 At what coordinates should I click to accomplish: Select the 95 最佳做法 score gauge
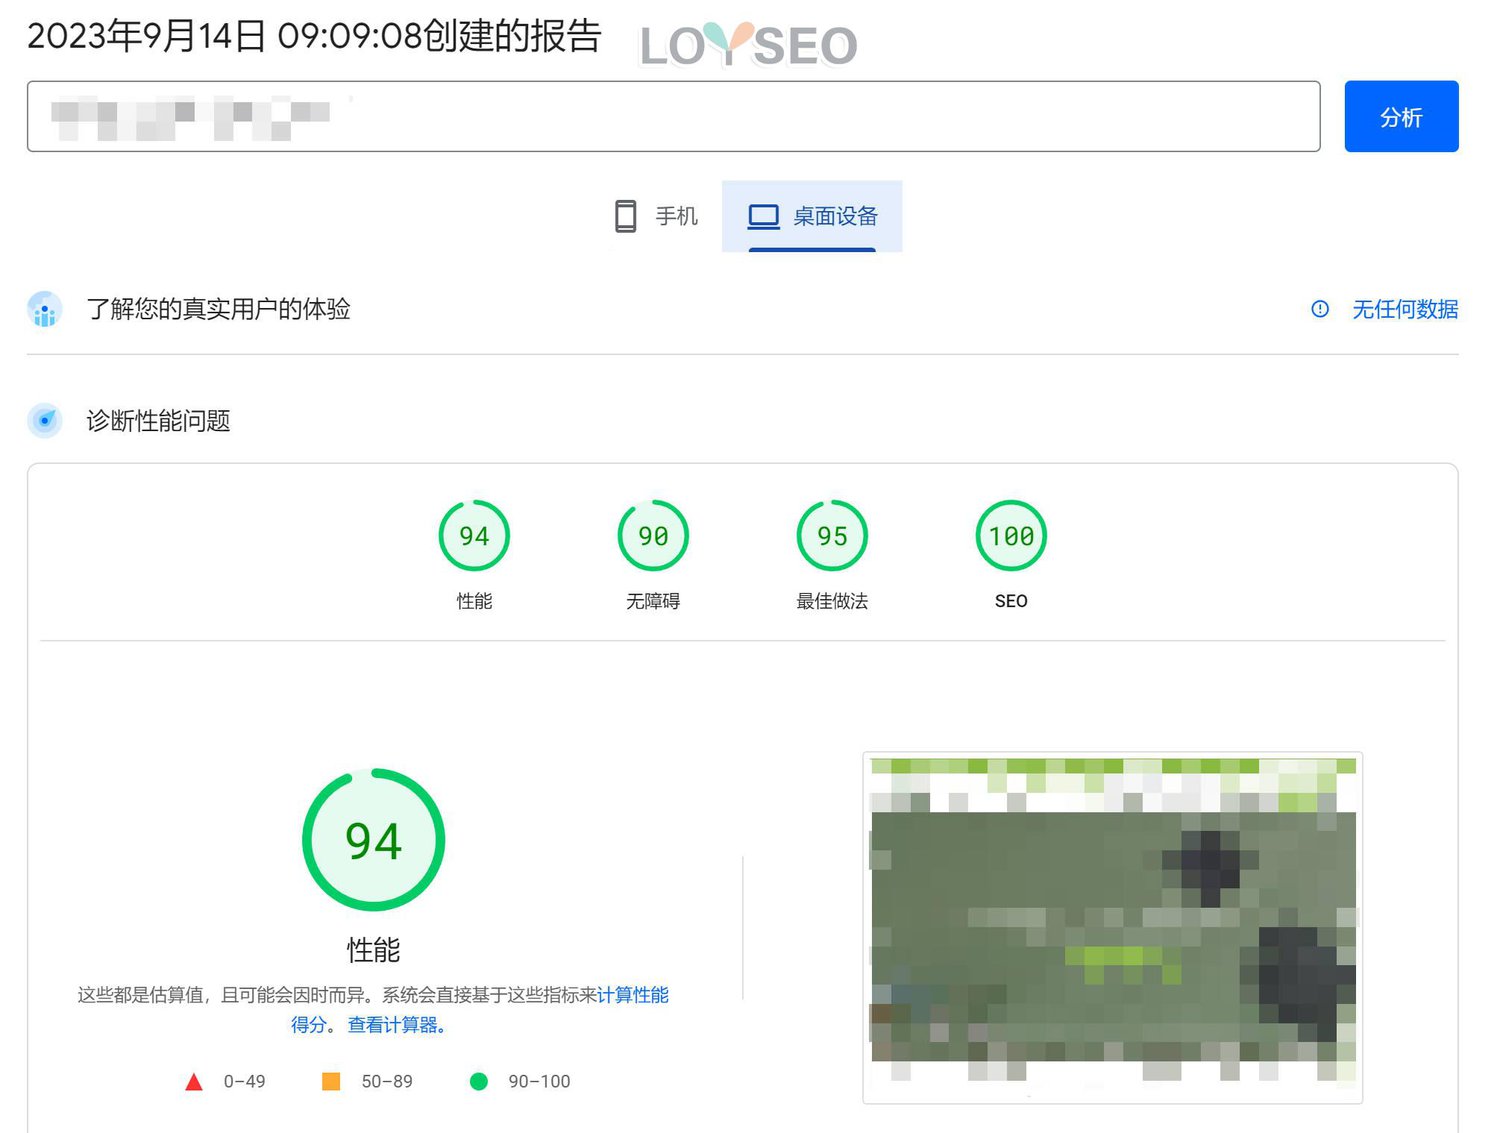(x=832, y=536)
